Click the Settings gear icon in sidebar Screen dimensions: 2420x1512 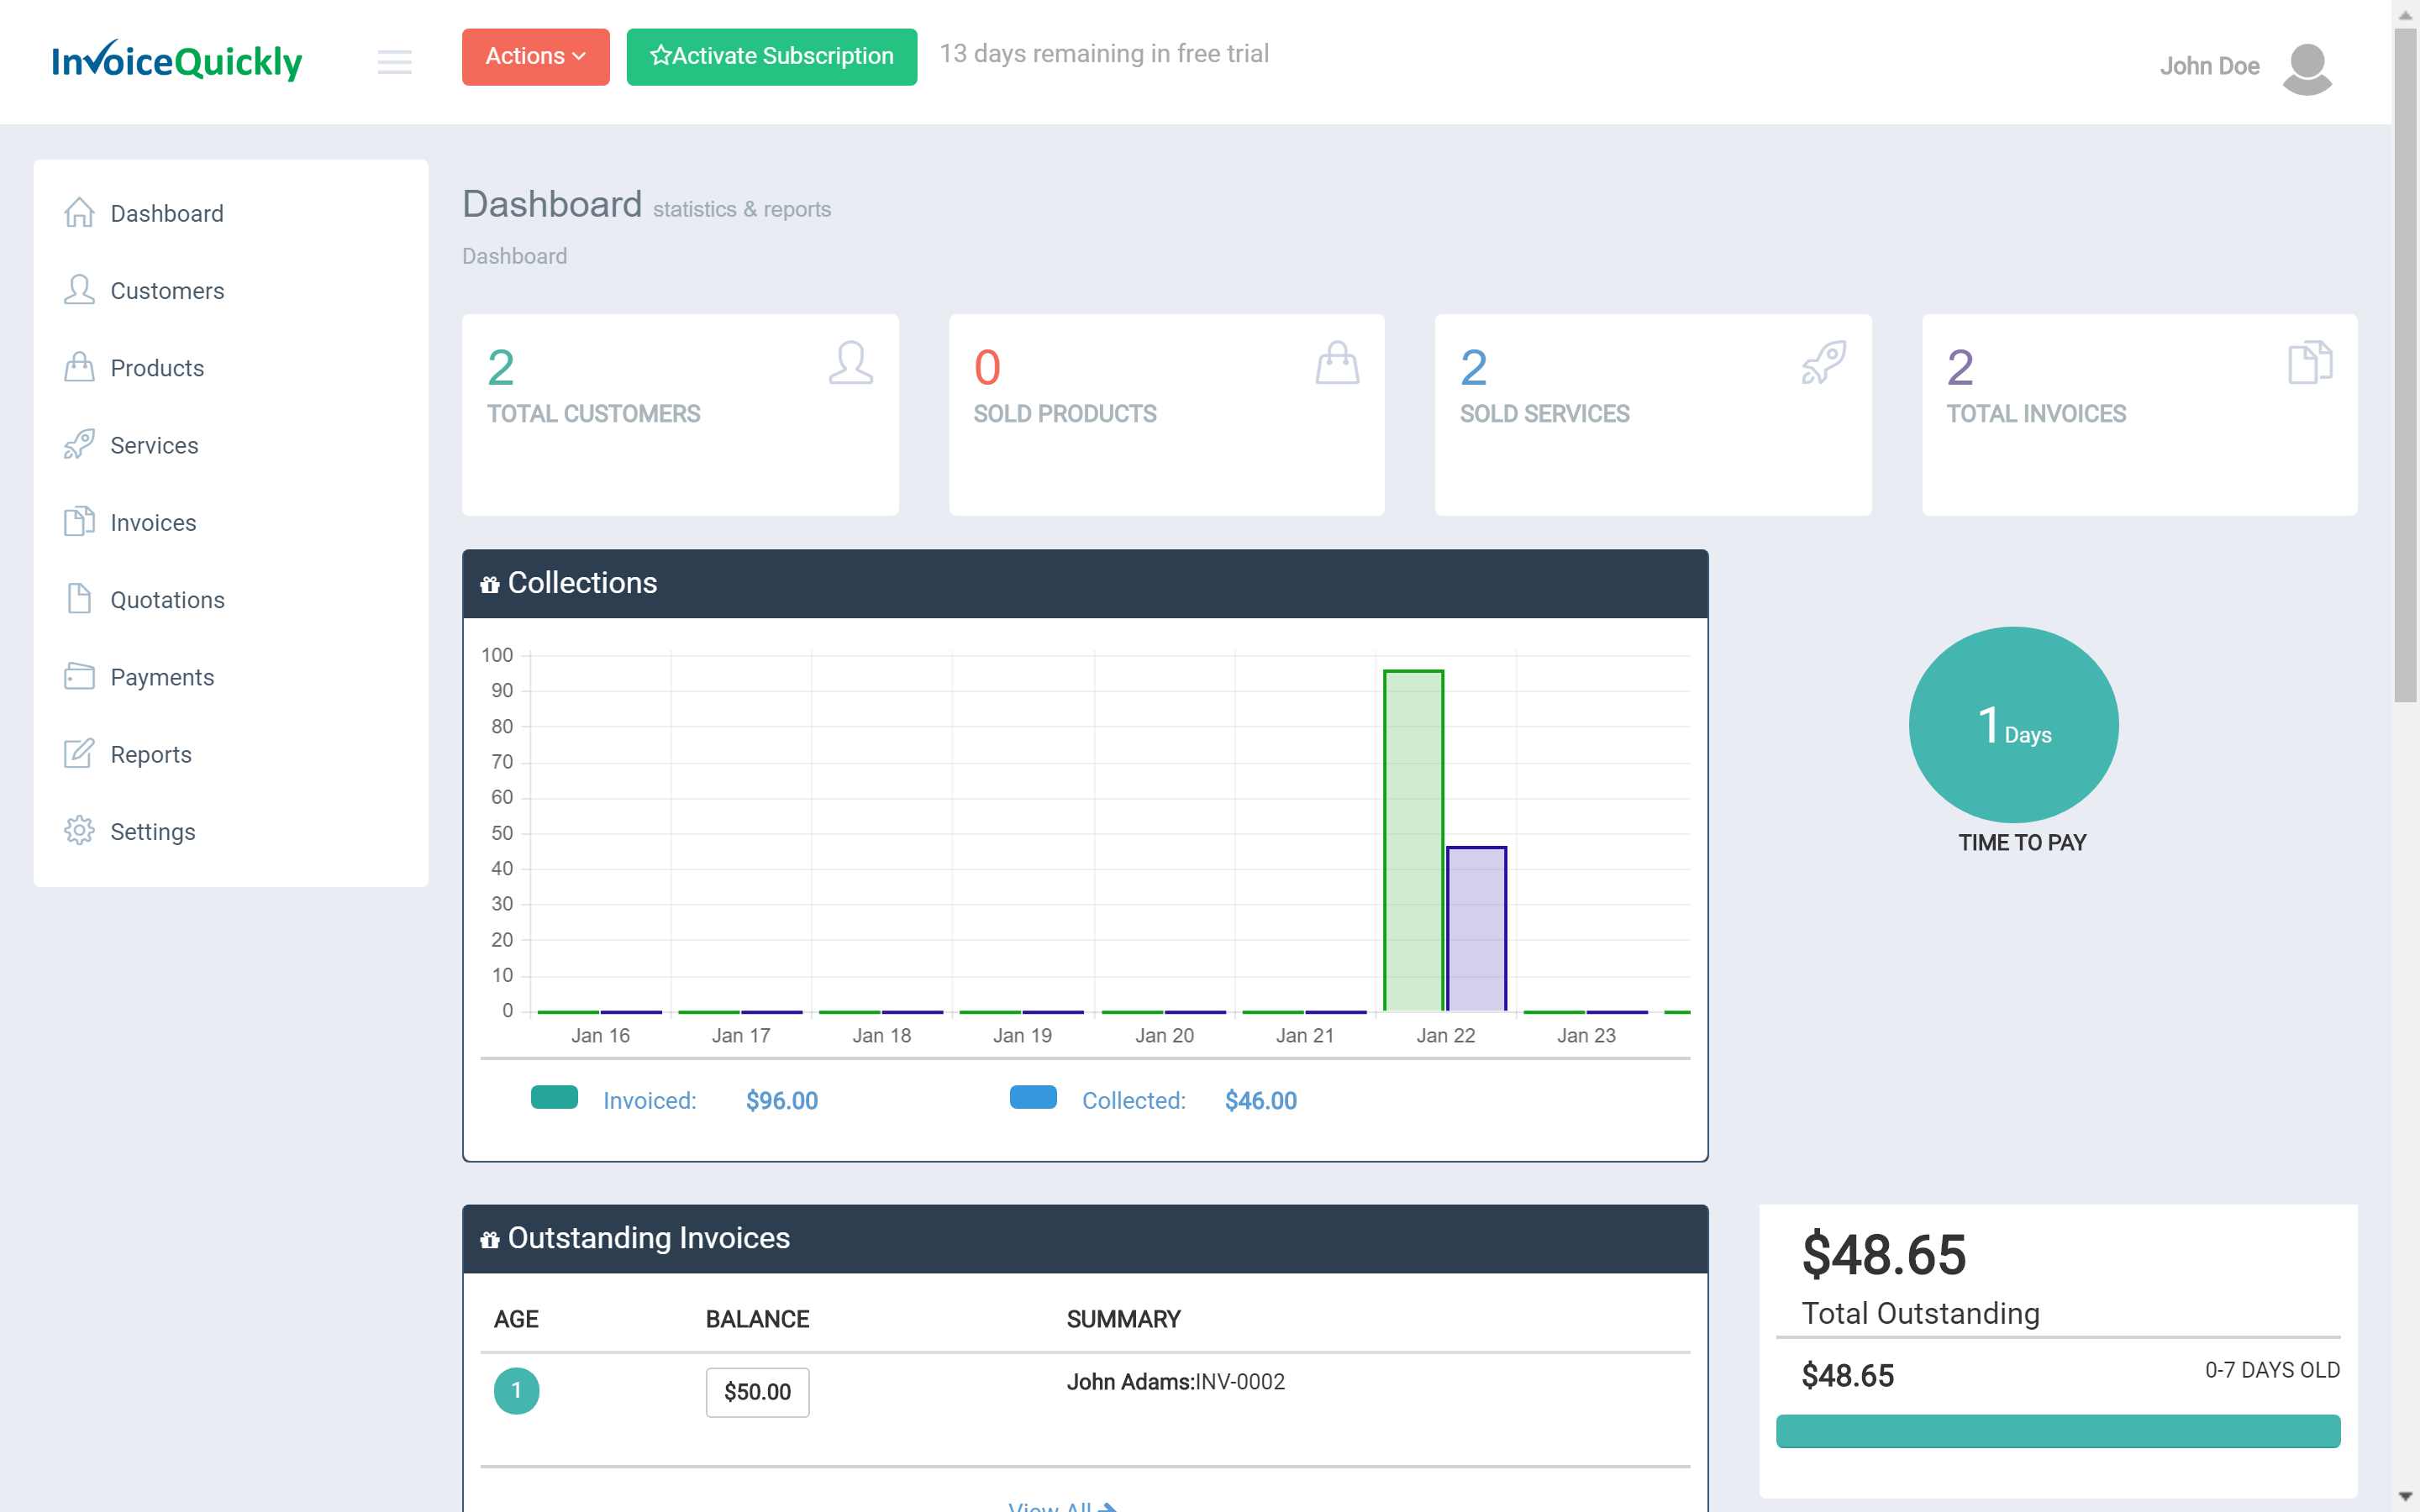79,831
